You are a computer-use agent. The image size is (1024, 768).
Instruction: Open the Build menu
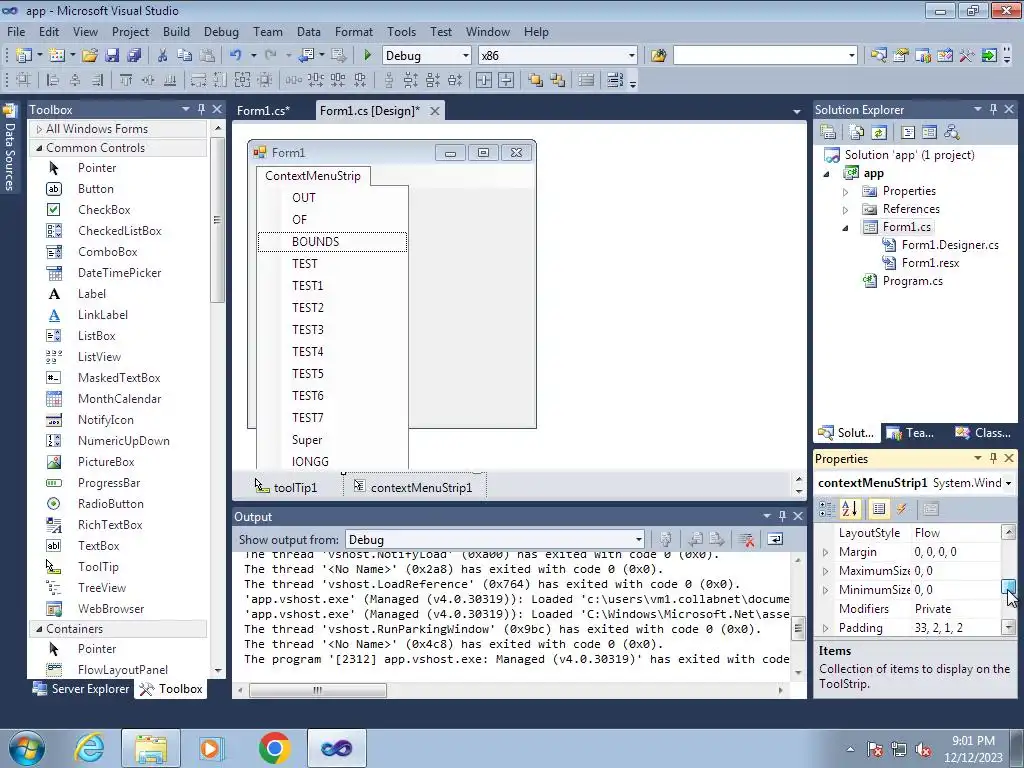(x=176, y=31)
